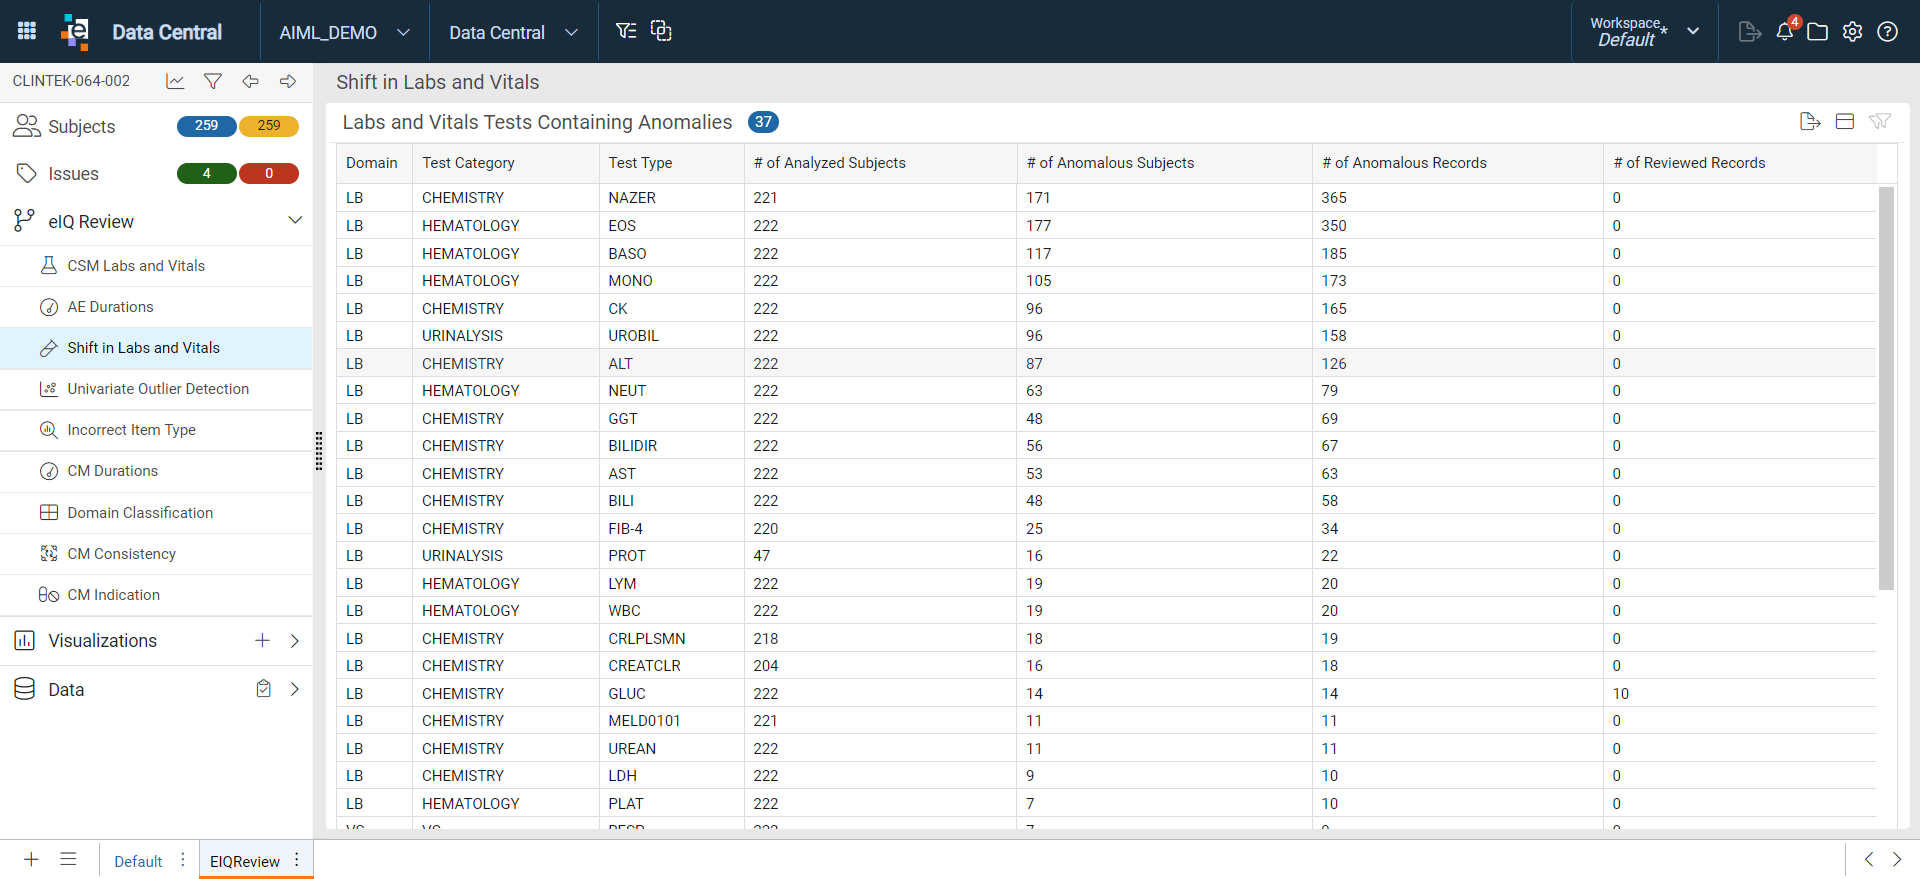Open the settings gear icon
The width and height of the screenshot is (1920, 879).
coord(1852,31)
